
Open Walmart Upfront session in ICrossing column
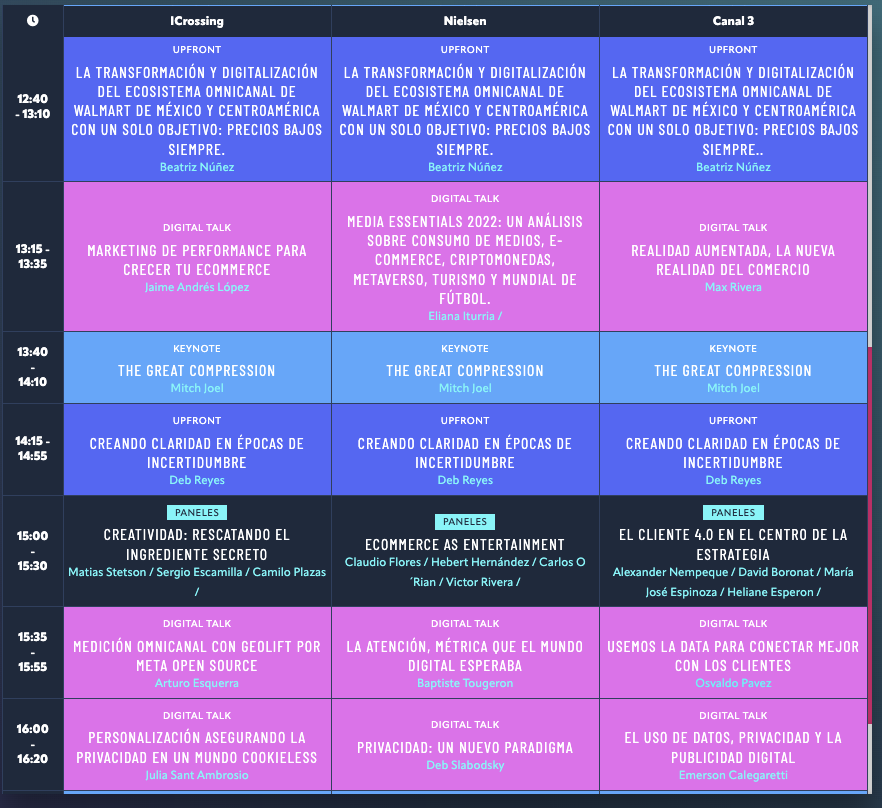click(x=197, y=110)
